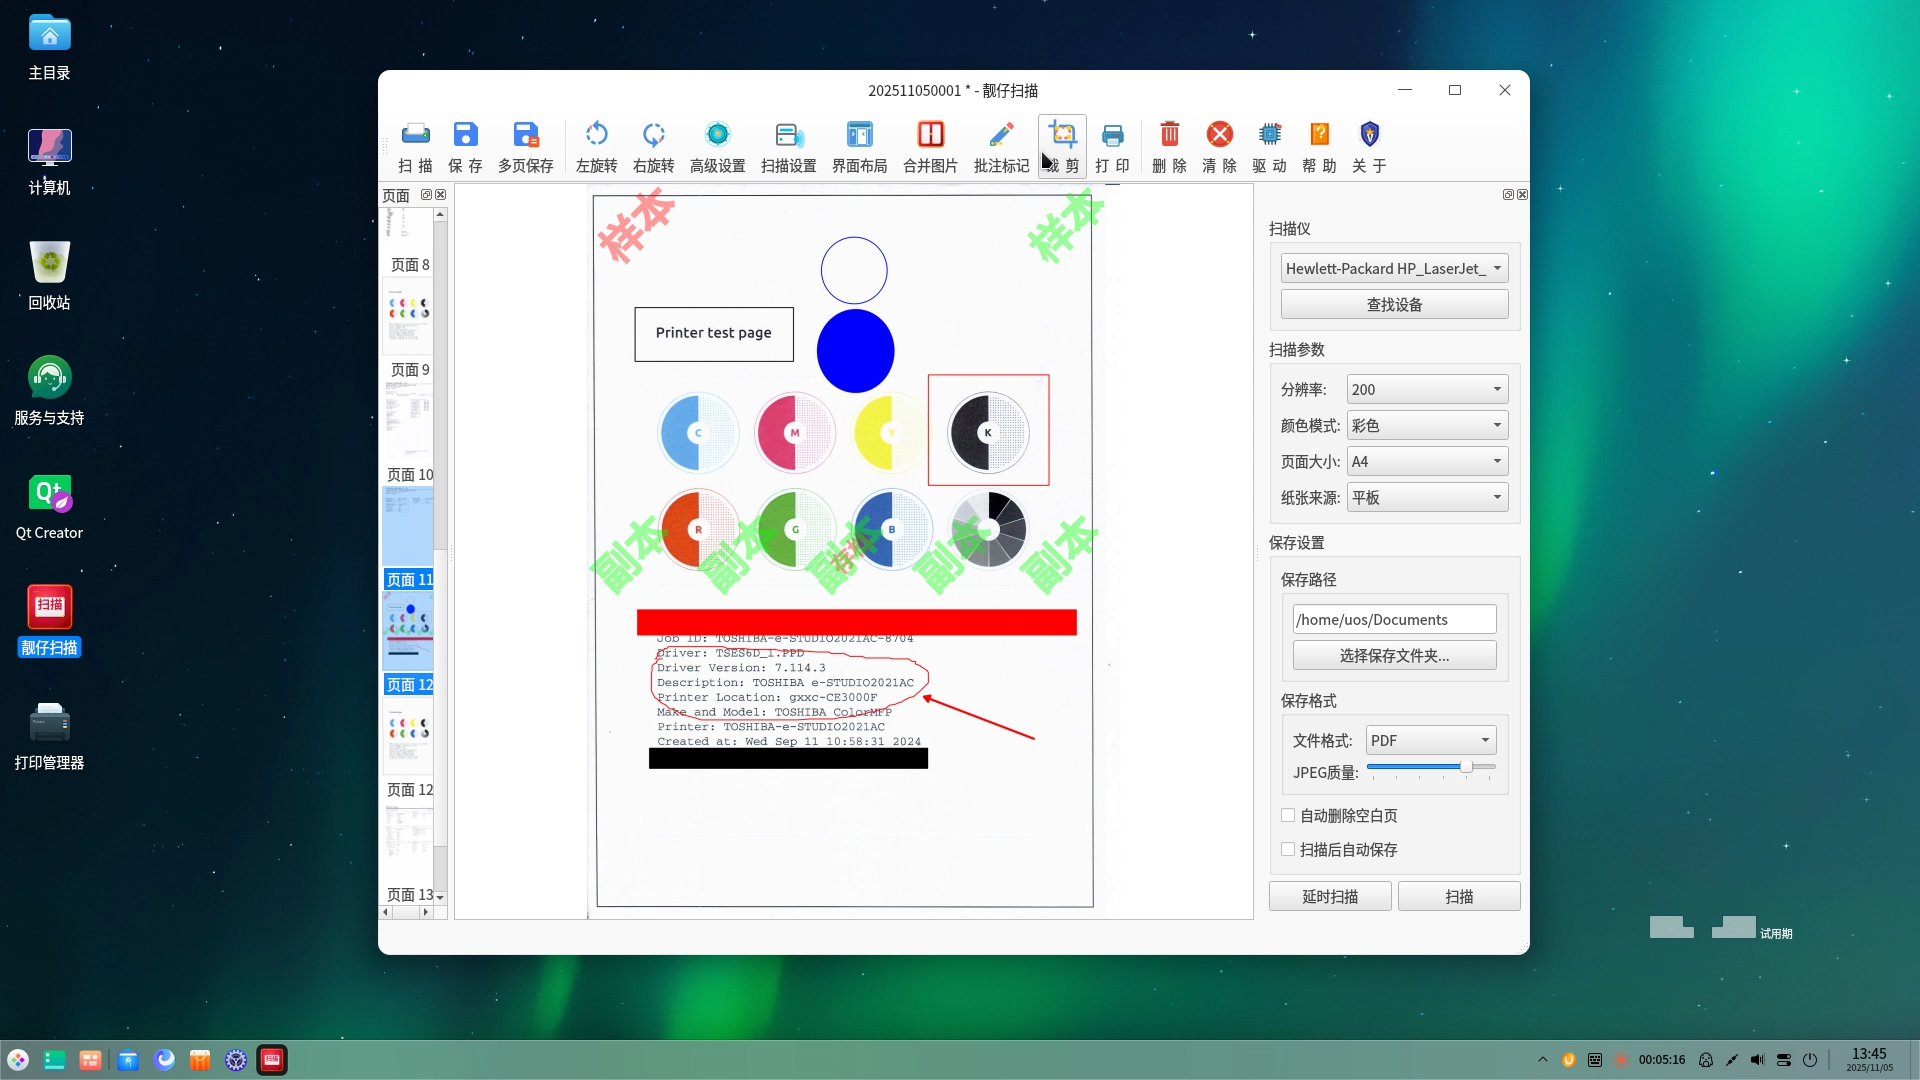The height and width of the screenshot is (1080, 1920).
Task: Click the 查找设备 button
Action: (1394, 304)
